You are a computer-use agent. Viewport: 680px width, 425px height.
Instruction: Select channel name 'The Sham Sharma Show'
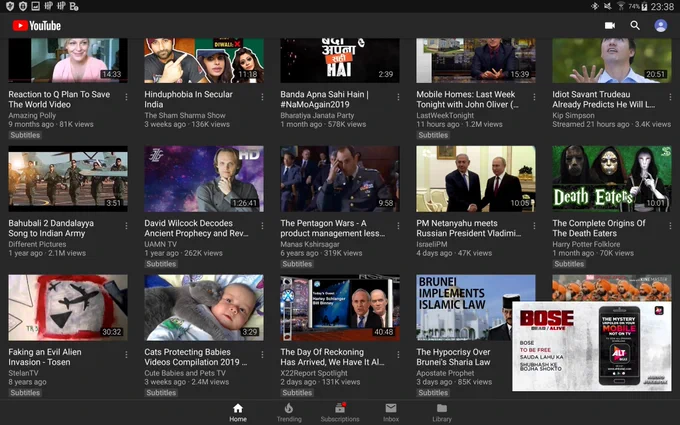tap(185, 115)
